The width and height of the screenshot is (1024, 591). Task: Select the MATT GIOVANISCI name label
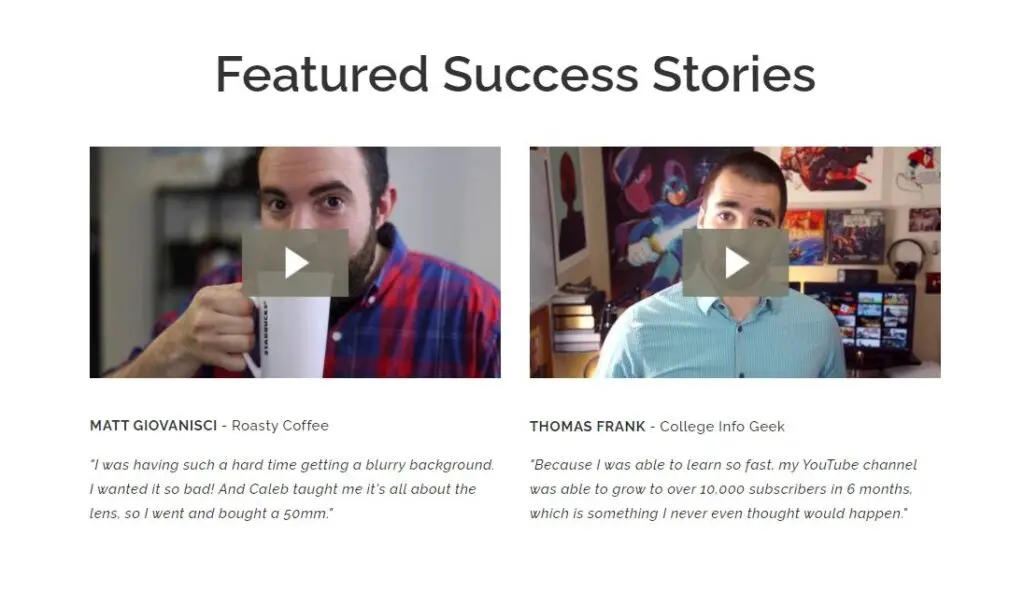tap(155, 426)
